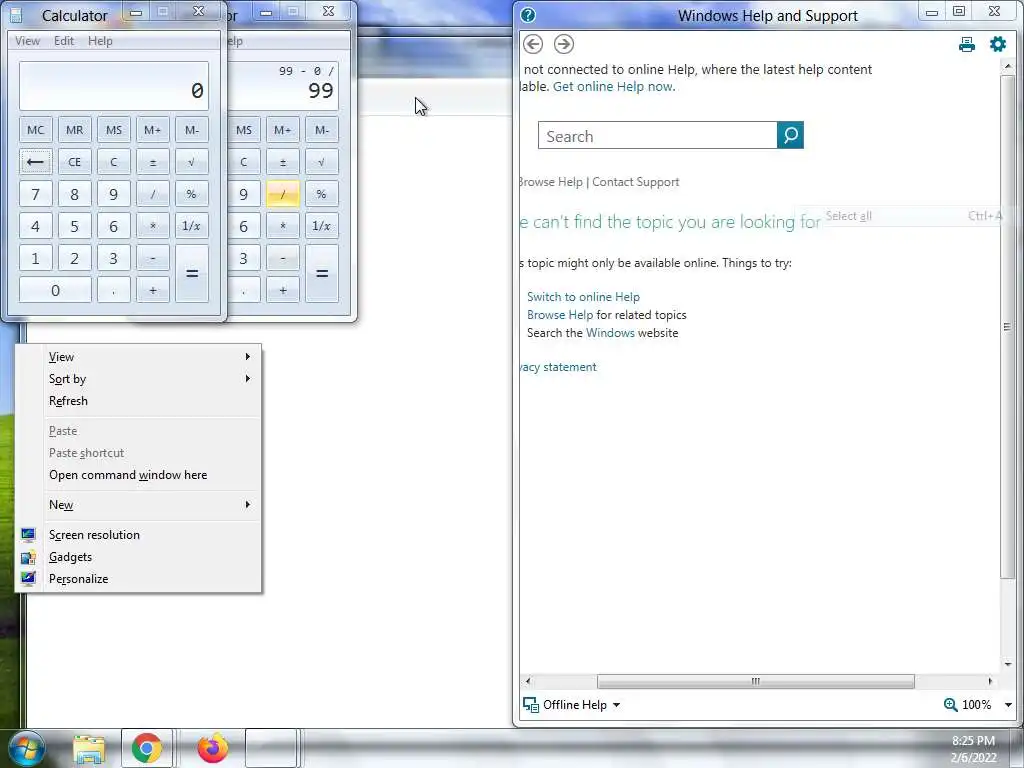
Task: Click minus key in front Calculator
Action: [153, 258]
